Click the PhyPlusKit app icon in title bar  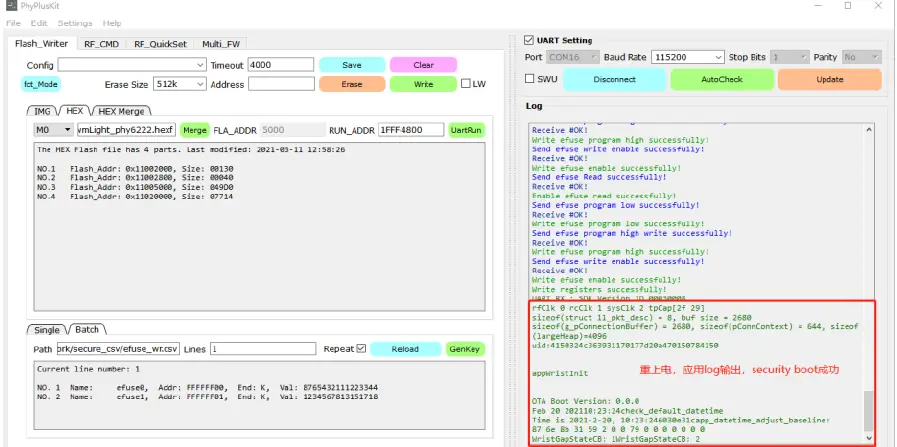point(11,6)
